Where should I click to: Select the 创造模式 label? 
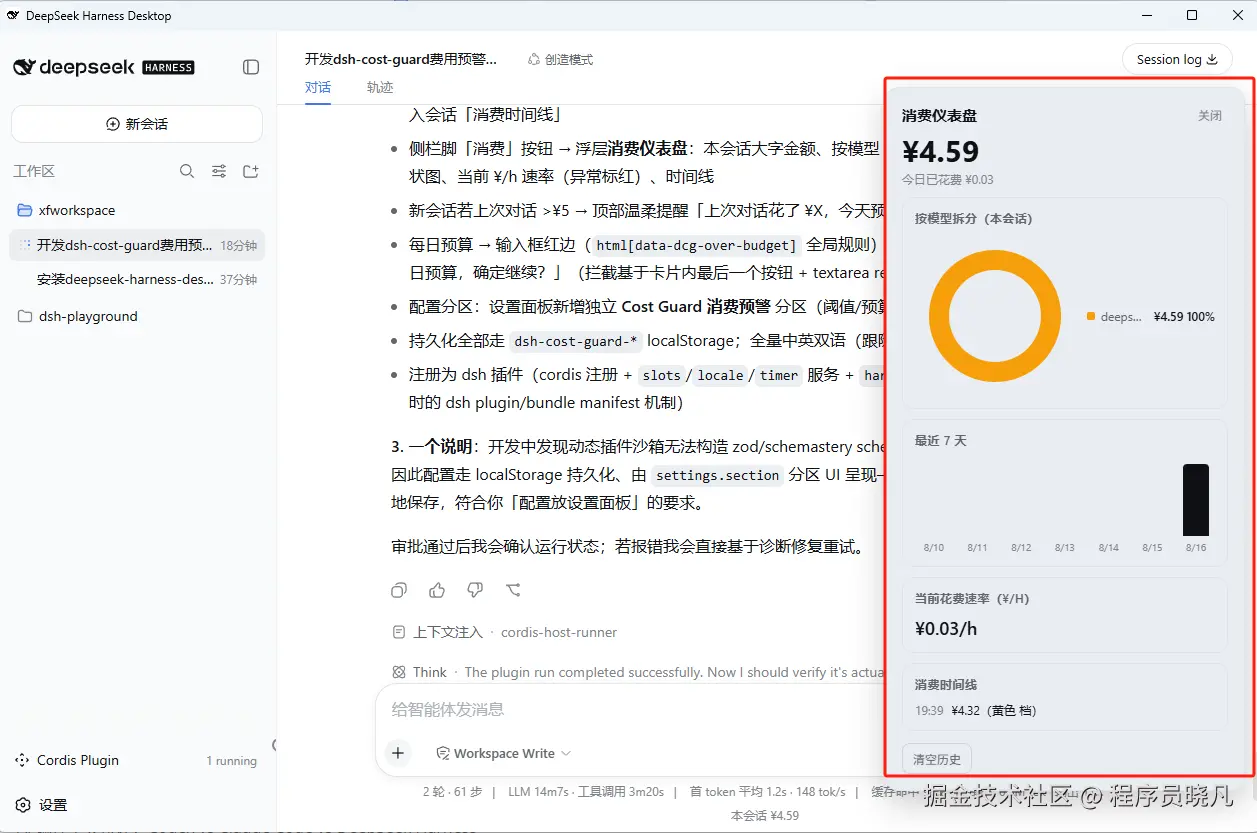(569, 59)
